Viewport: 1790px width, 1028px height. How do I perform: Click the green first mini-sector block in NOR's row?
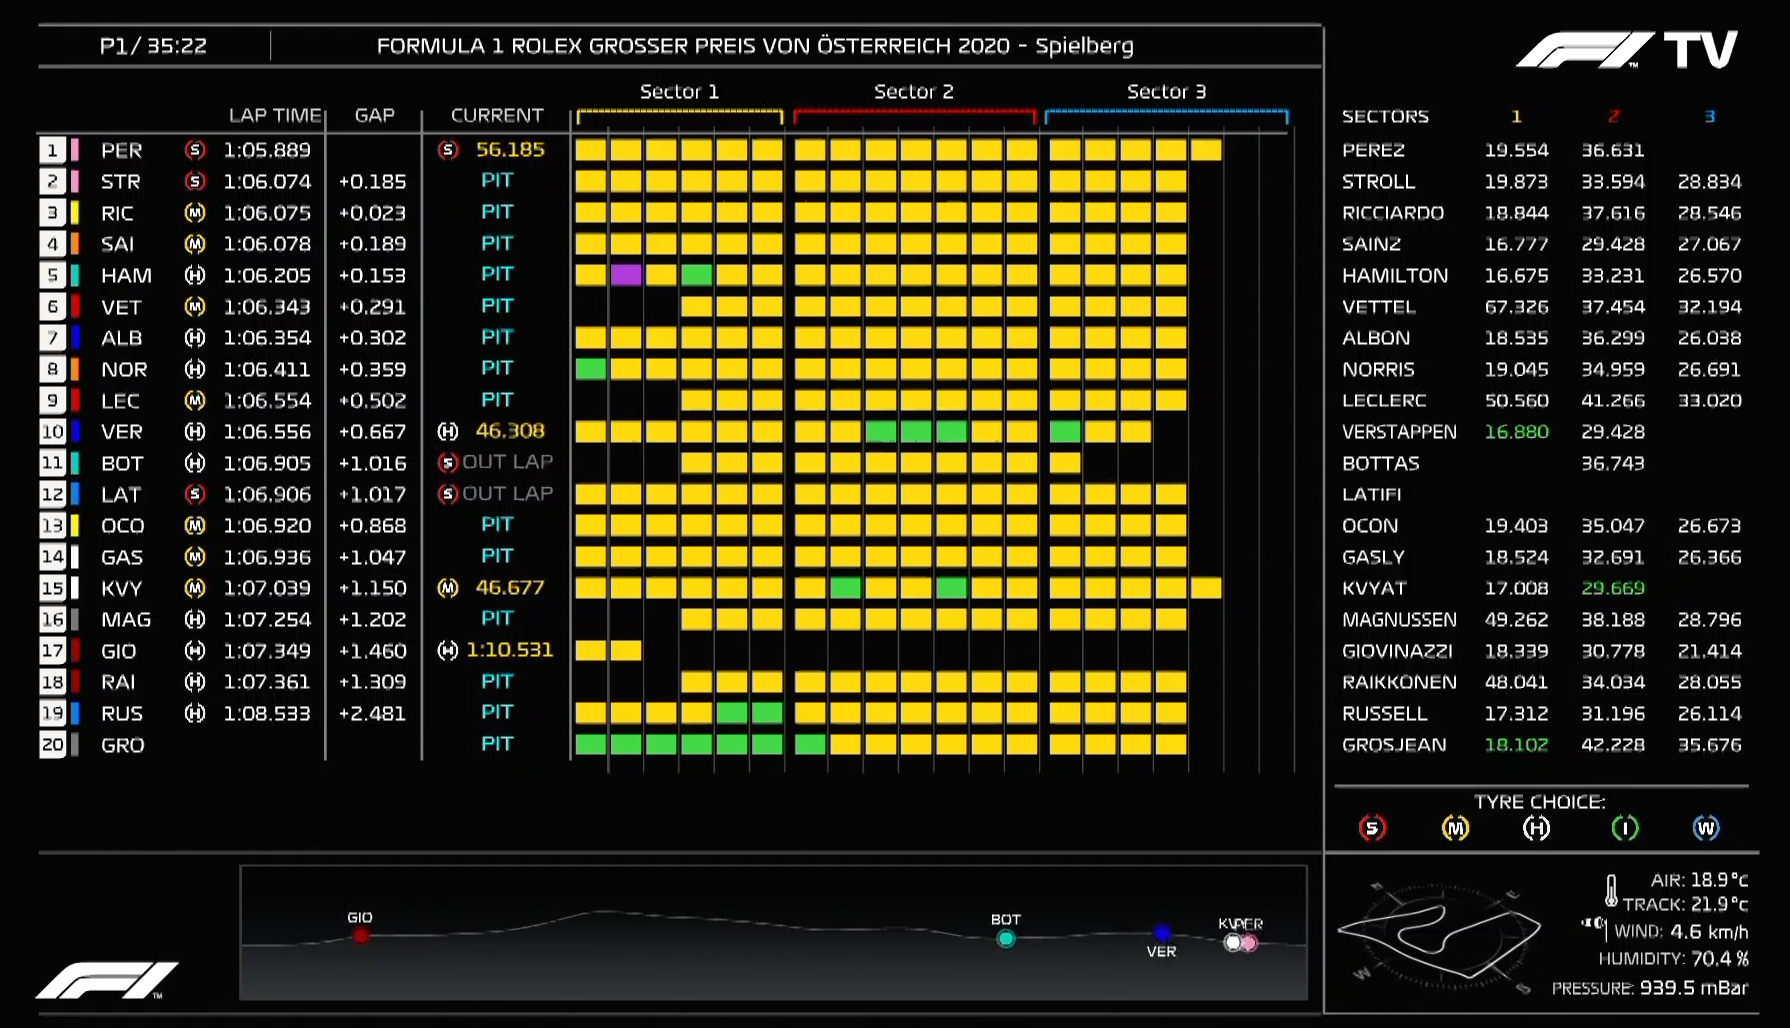pos(590,369)
